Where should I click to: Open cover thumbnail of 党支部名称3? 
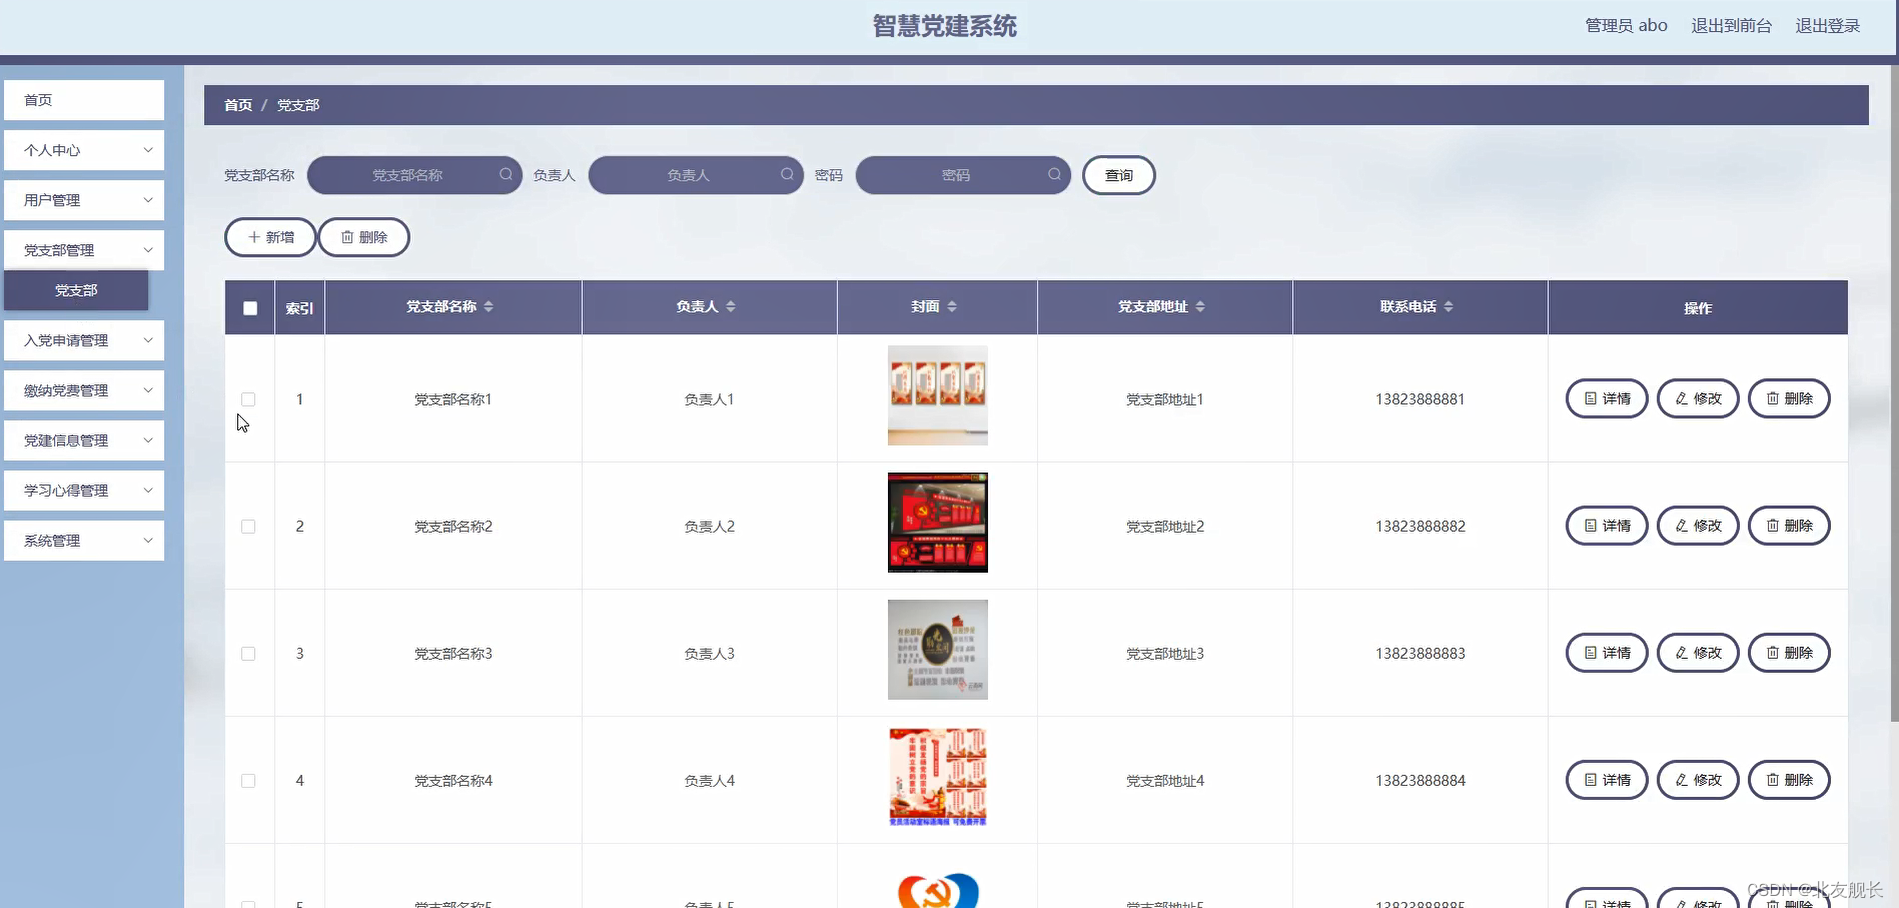point(938,650)
